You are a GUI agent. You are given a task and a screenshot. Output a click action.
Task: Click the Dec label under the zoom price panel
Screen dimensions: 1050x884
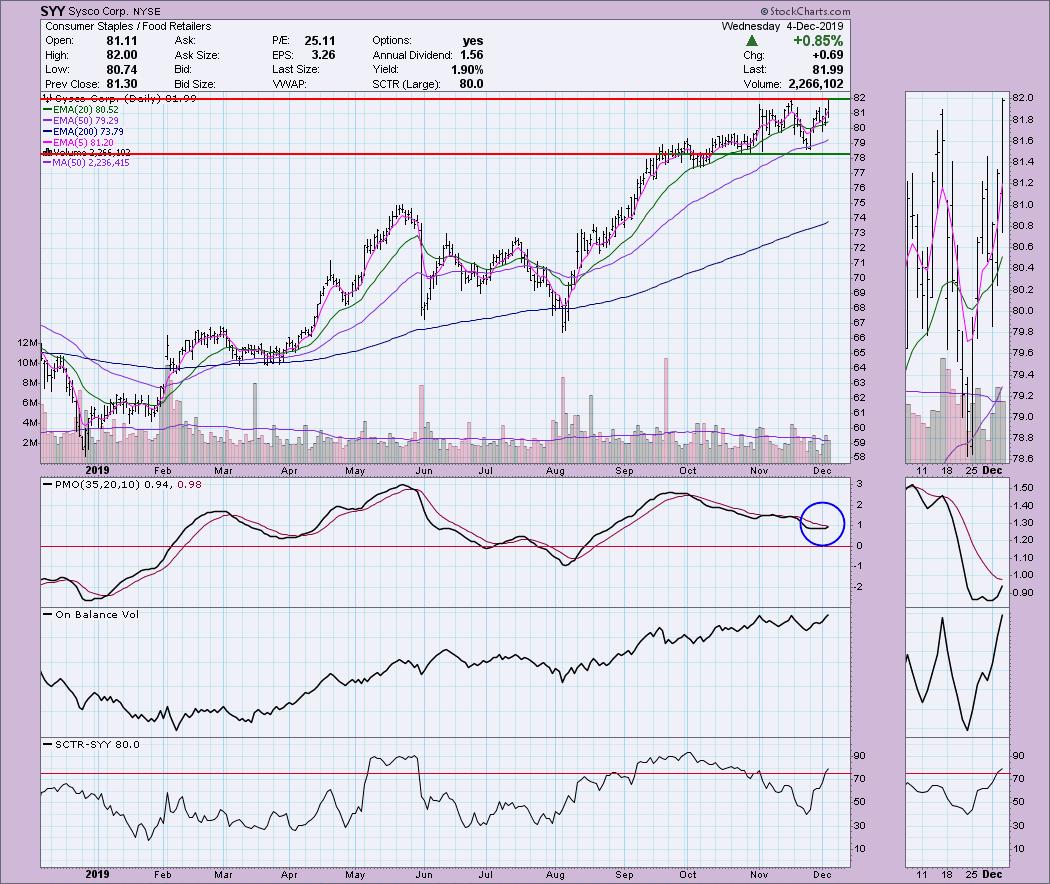[992, 470]
